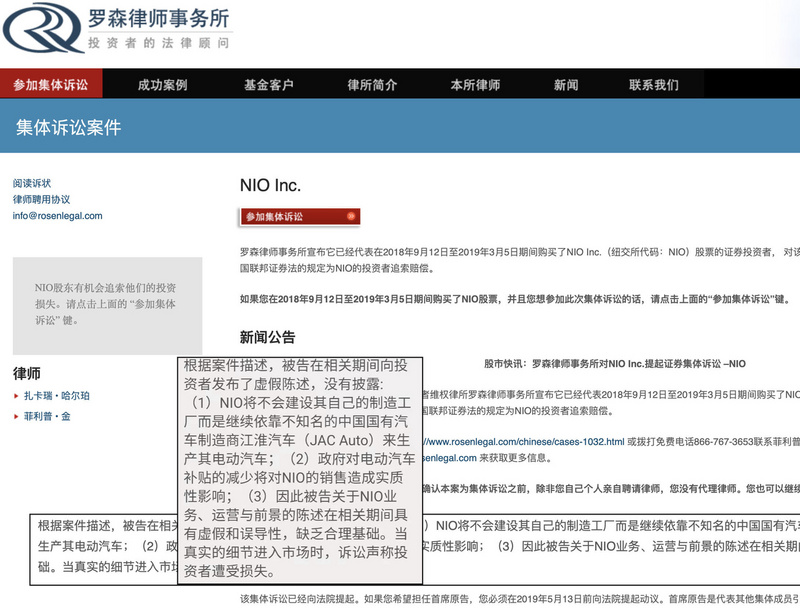
Task: Select the 律所简介 menu item
Action: (x=372, y=85)
